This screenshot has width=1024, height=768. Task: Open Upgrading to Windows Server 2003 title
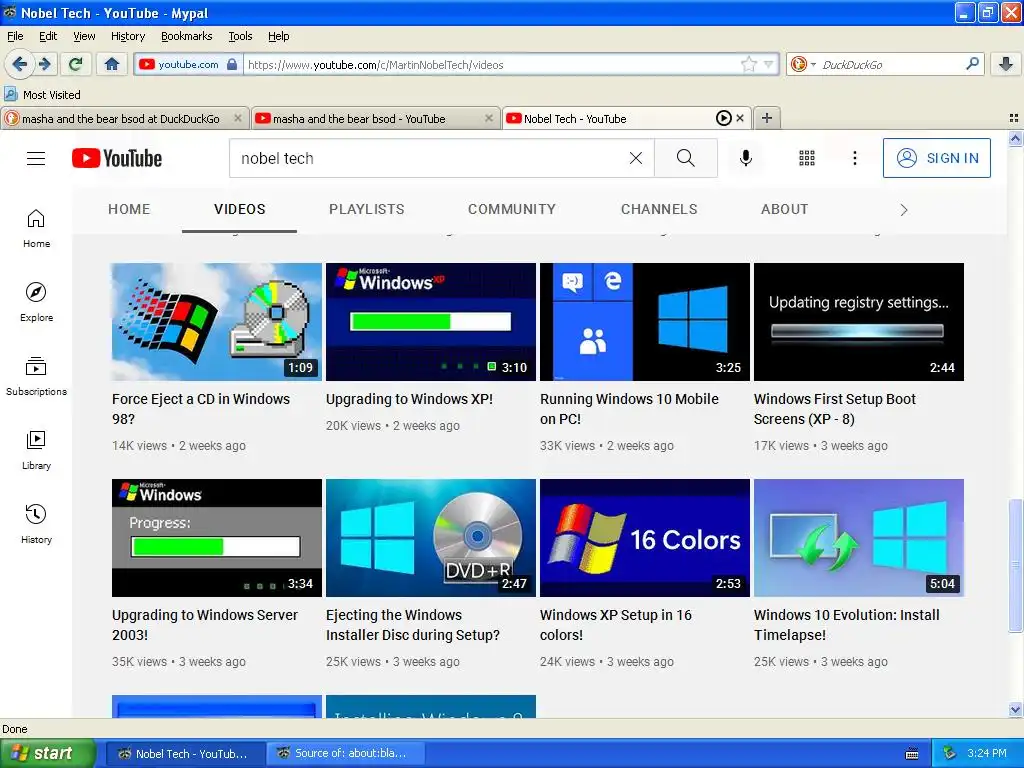pos(204,625)
